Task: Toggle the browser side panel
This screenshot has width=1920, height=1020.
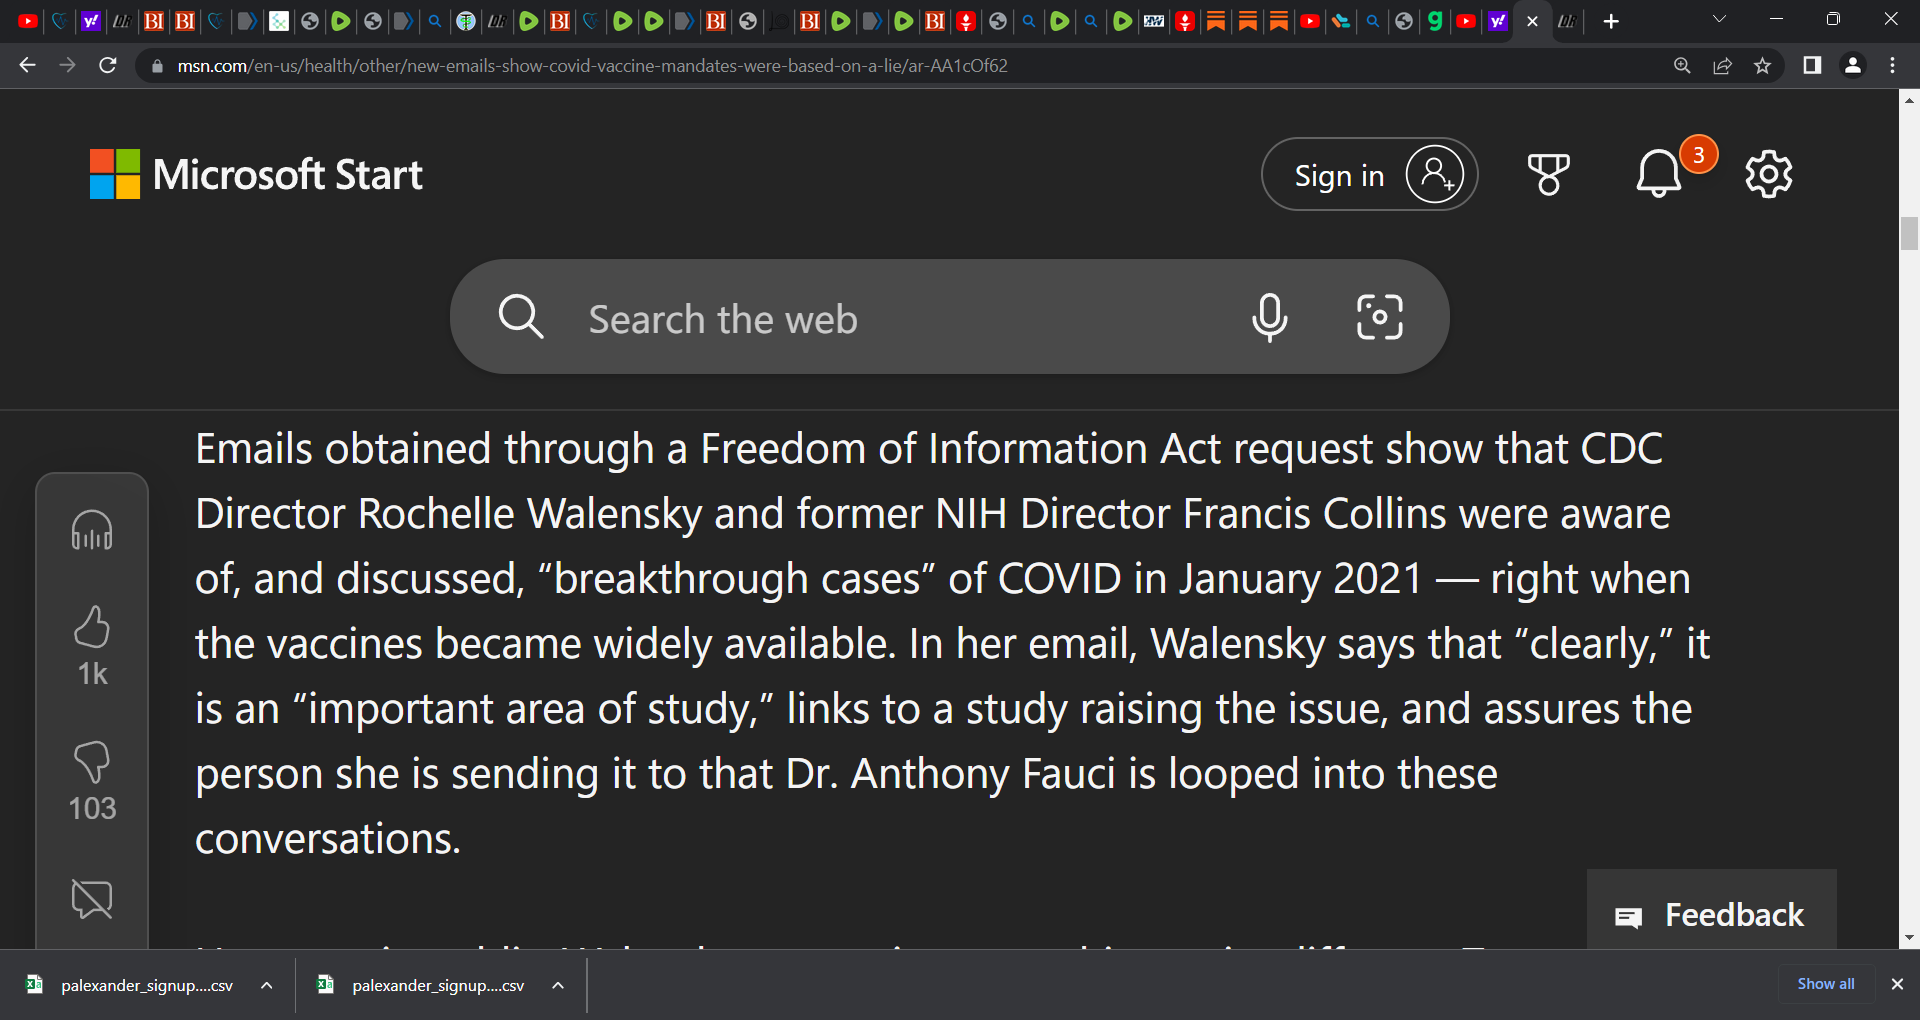Action: coord(1811,66)
